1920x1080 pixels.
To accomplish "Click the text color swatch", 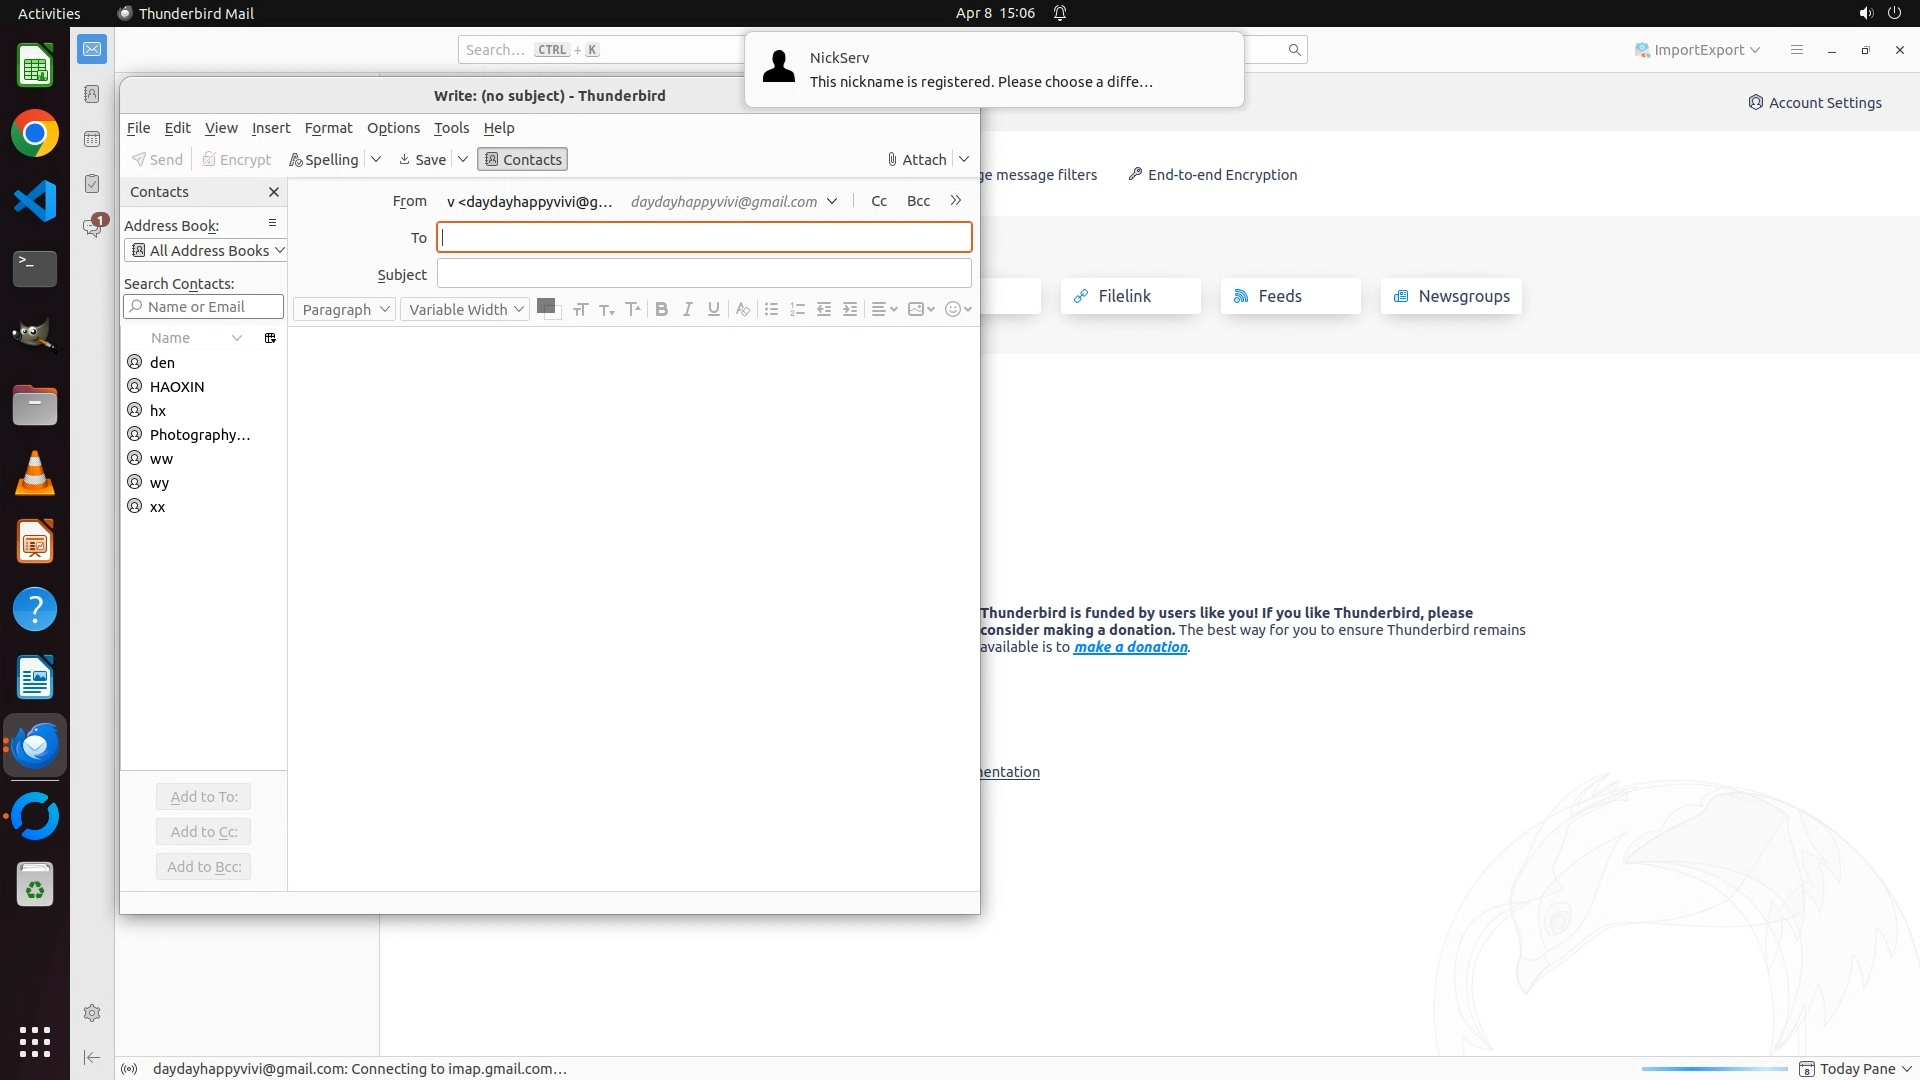I will pyautogui.click(x=545, y=306).
